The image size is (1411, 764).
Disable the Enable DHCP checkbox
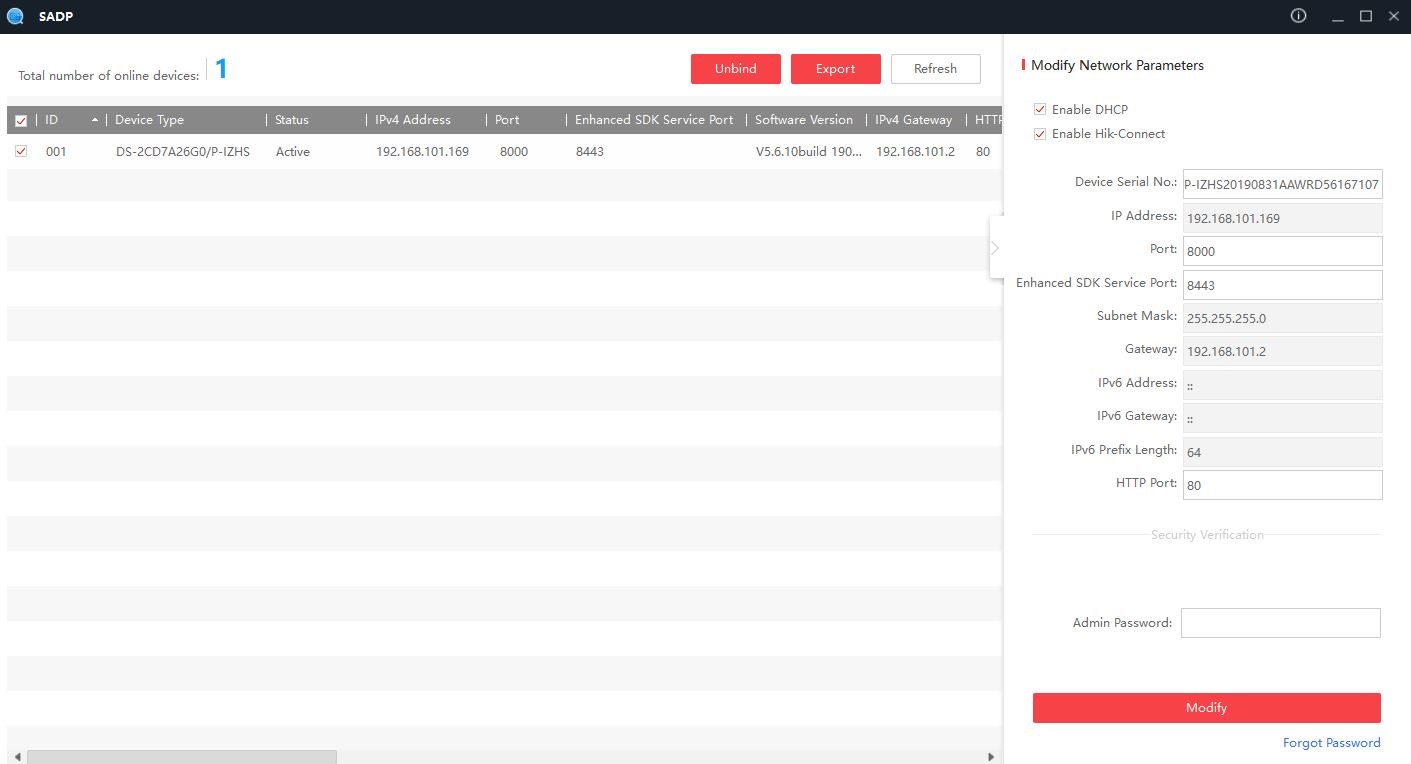(x=1040, y=110)
